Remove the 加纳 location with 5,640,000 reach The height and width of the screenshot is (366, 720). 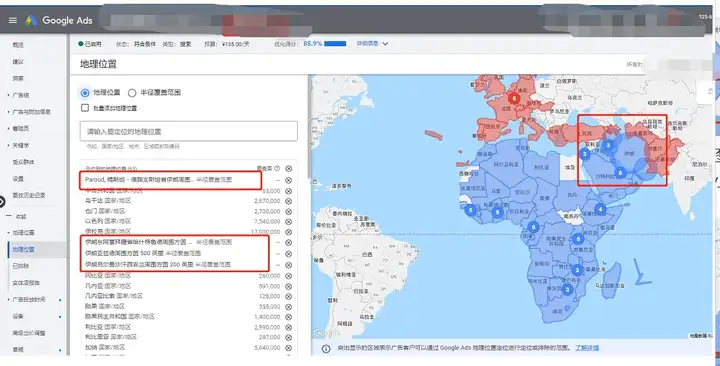tap(288, 348)
